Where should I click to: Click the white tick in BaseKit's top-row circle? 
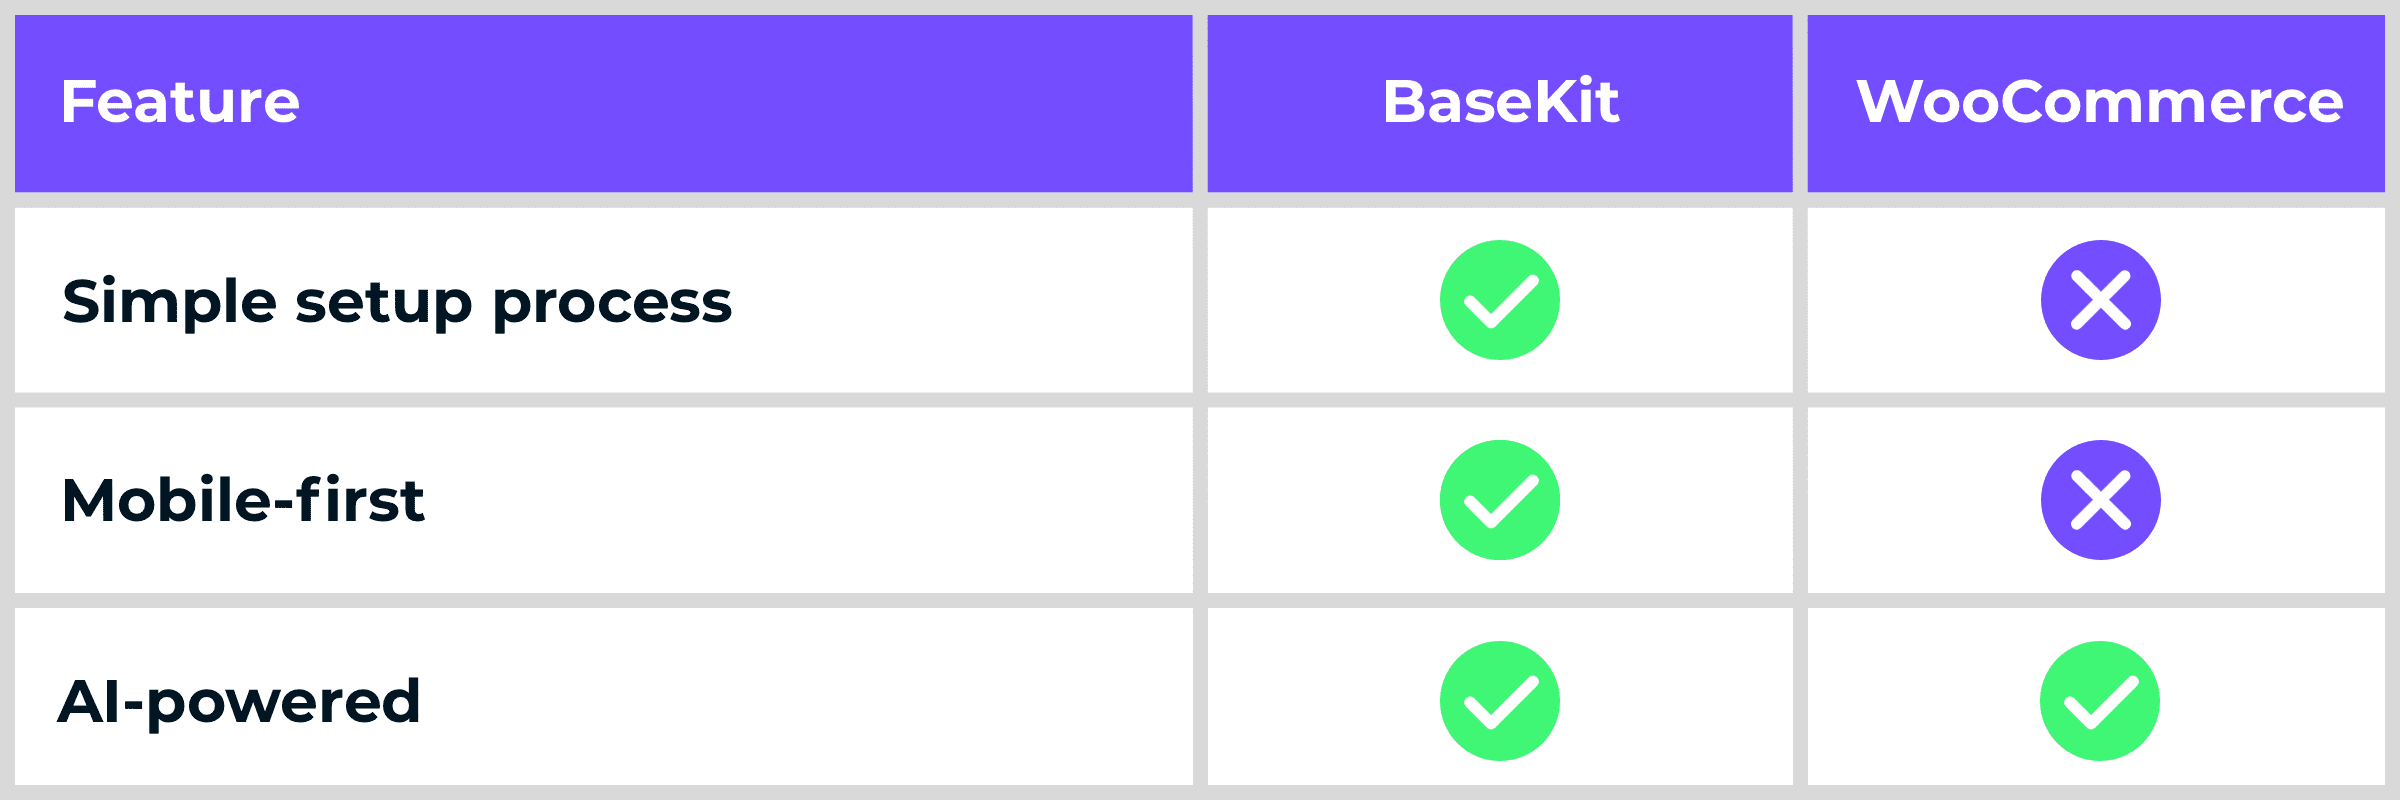pyautogui.click(x=1499, y=302)
